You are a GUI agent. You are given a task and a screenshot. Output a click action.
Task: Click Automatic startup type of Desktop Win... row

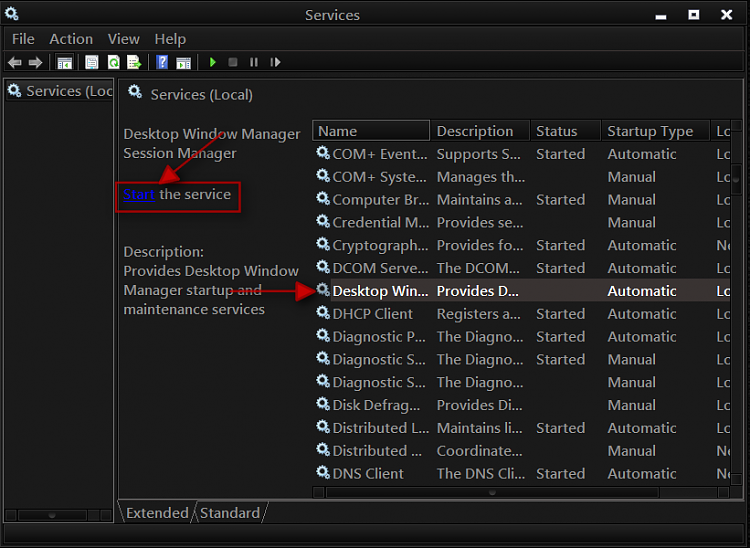(642, 291)
